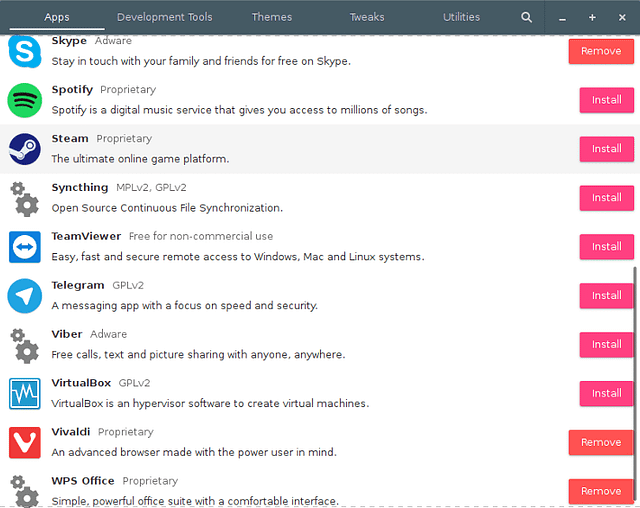The height and width of the screenshot is (508, 640).
Task: Click the VirtualBox app name
Action: tap(81, 383)
